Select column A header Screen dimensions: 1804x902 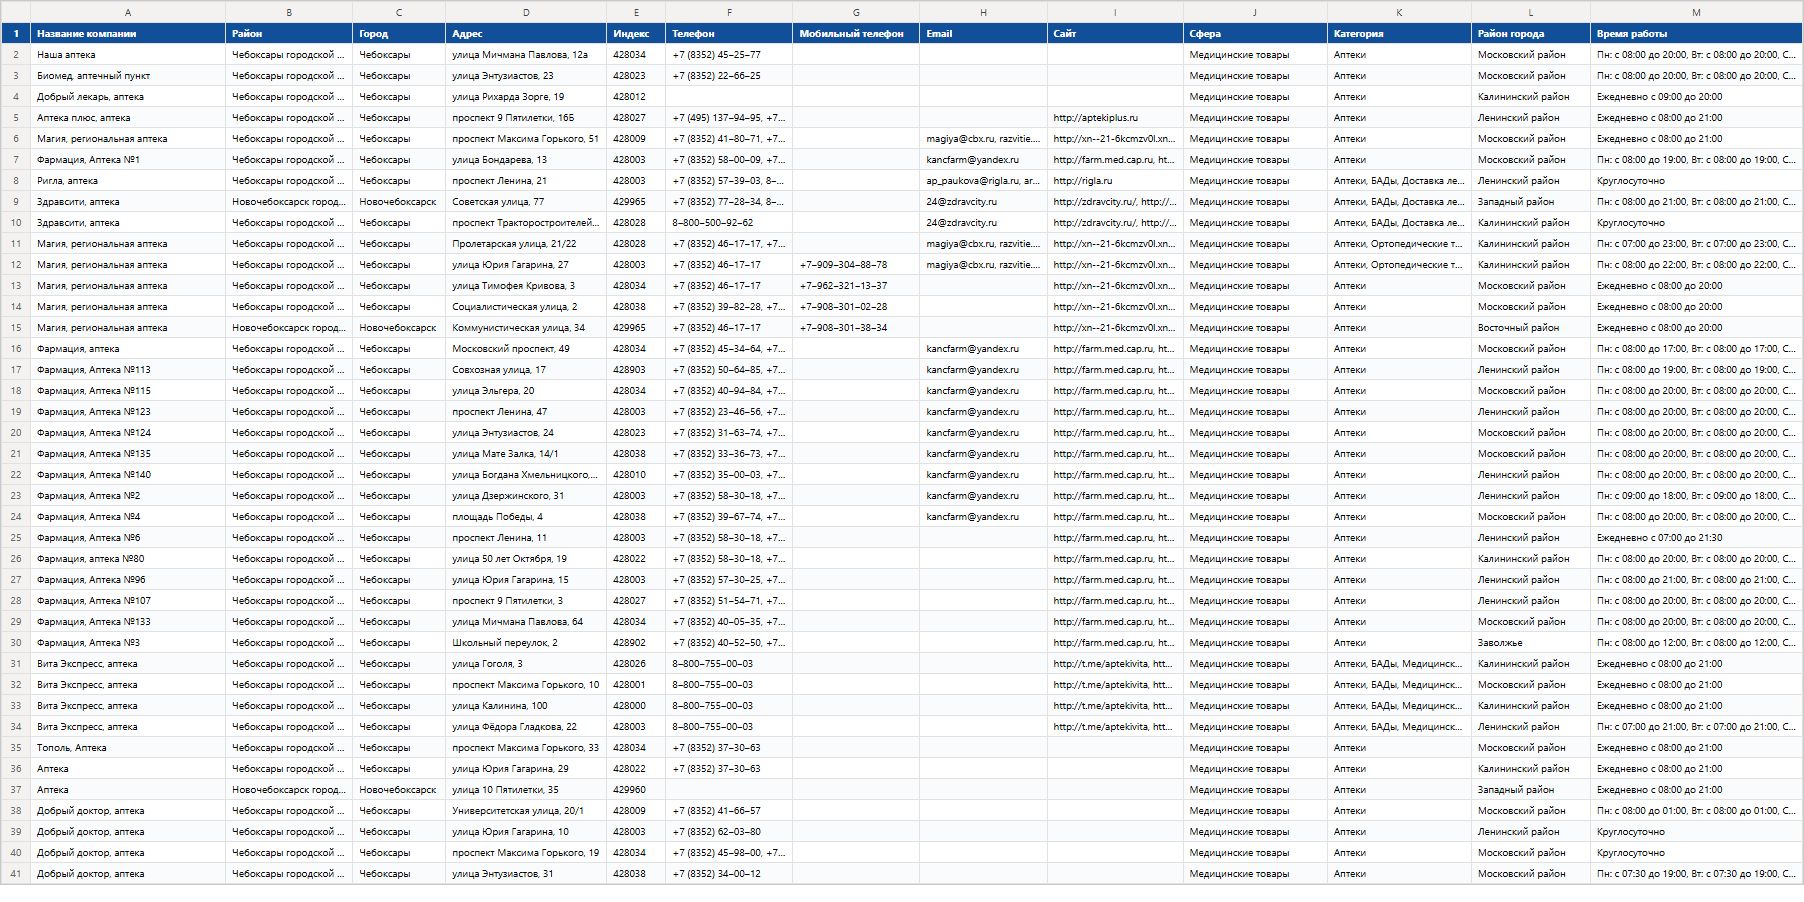click(x=128, y=12)
